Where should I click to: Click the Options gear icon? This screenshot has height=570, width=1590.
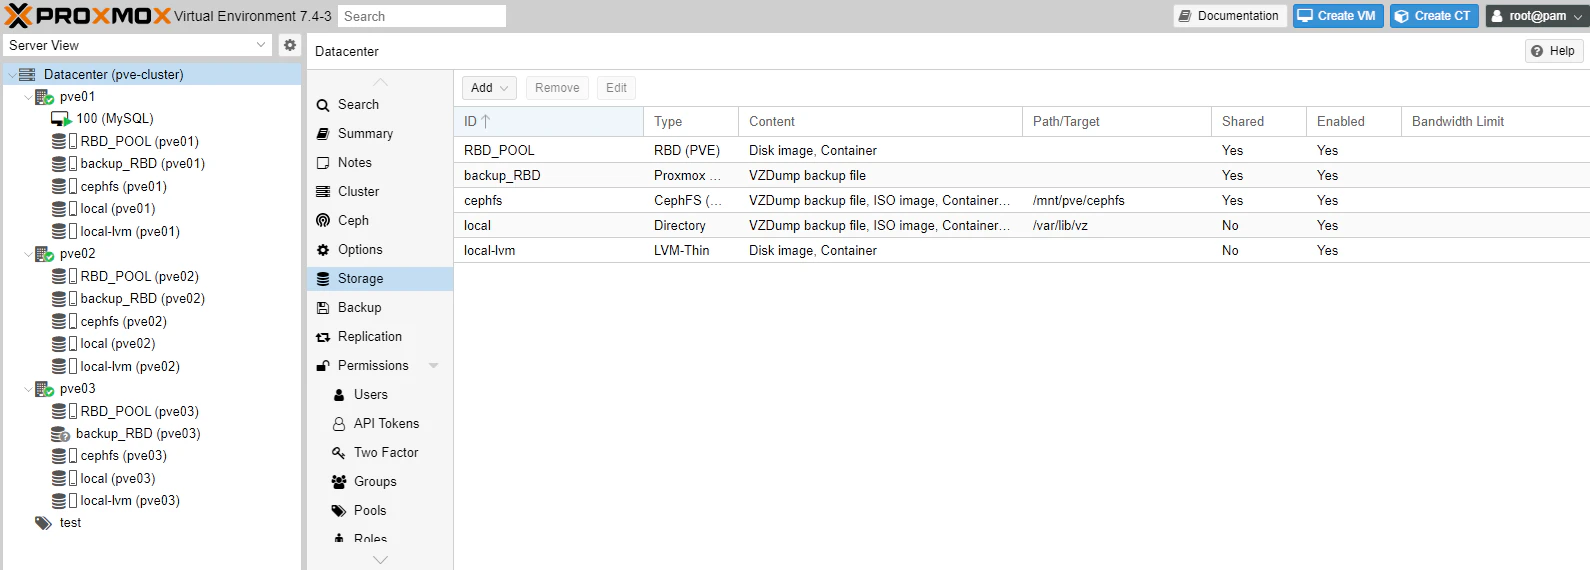323,250
